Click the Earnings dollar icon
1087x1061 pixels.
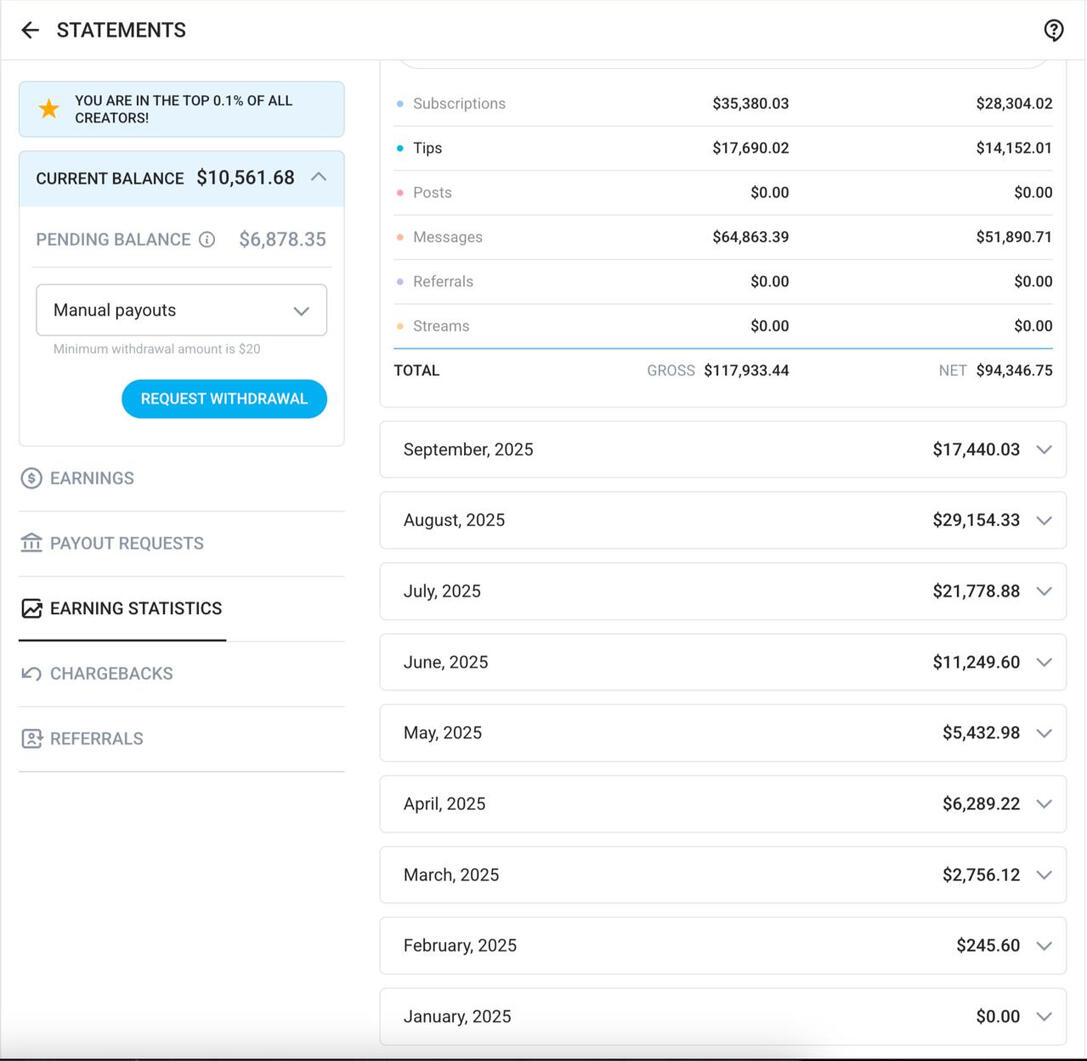tap(32, 478)
